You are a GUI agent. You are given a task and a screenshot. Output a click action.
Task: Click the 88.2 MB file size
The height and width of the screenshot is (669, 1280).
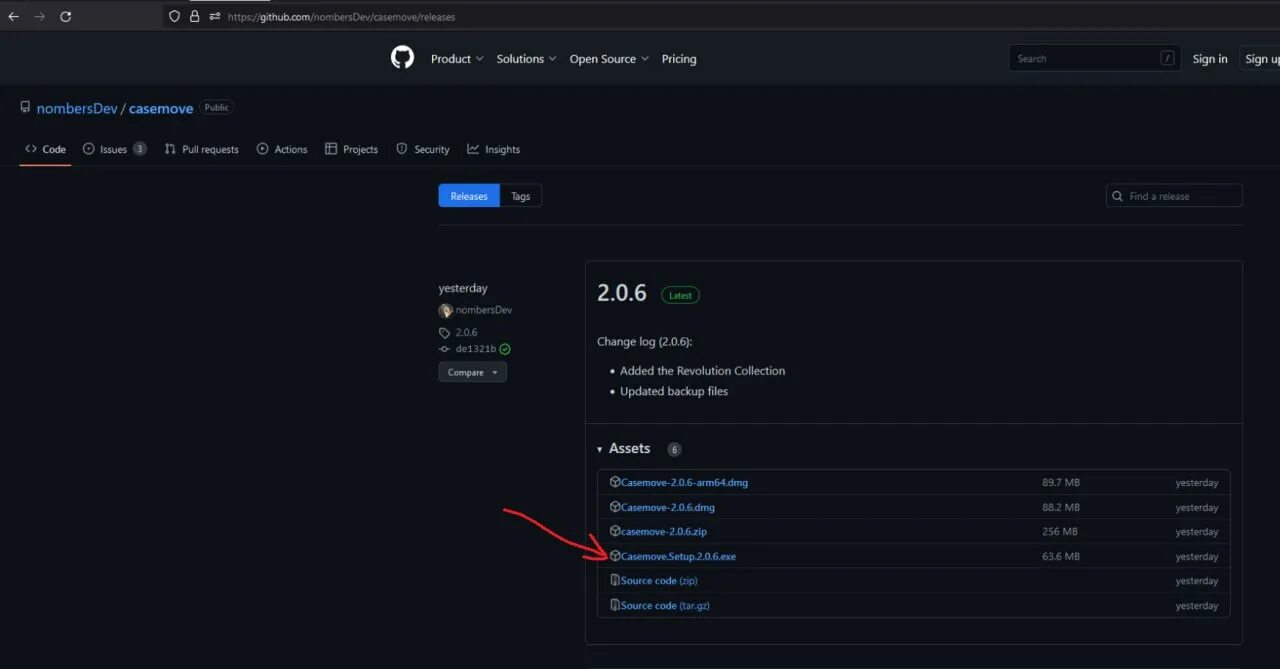pos(1061,507)
